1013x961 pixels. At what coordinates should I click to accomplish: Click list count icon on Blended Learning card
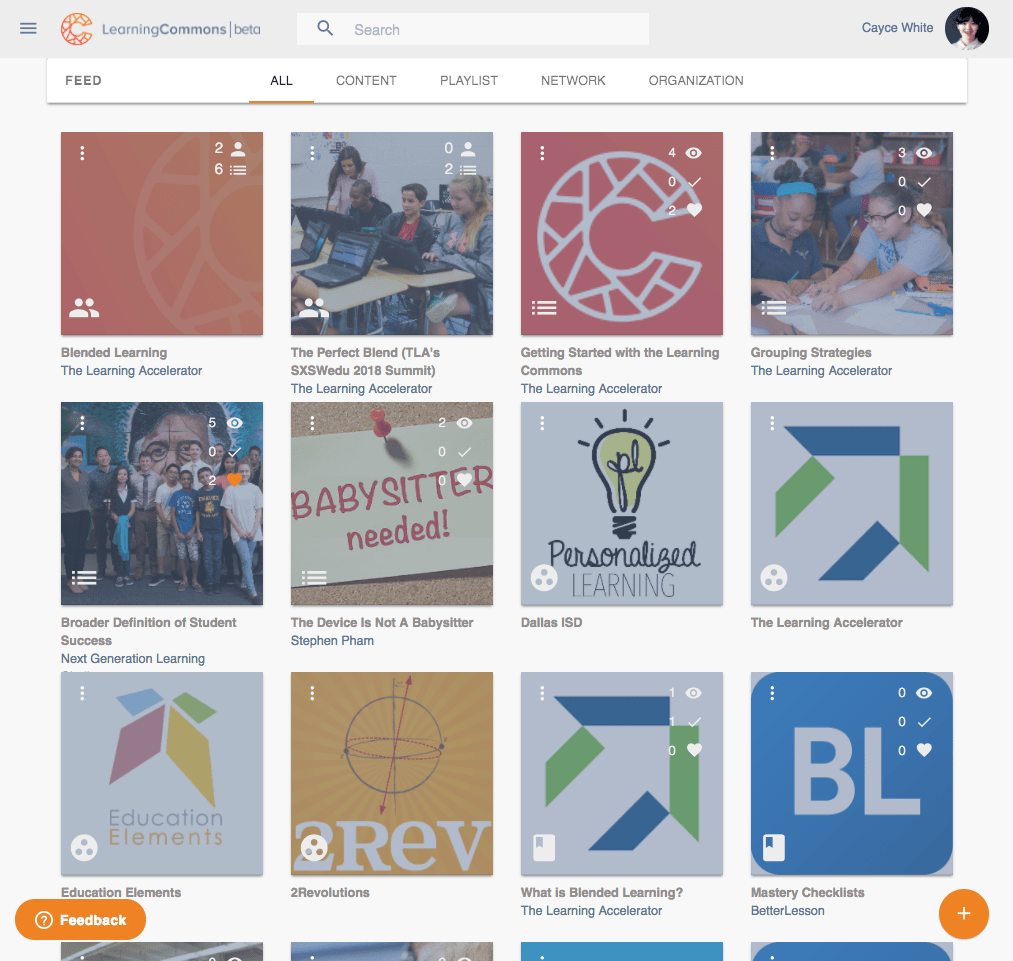(x=238, y=170)
